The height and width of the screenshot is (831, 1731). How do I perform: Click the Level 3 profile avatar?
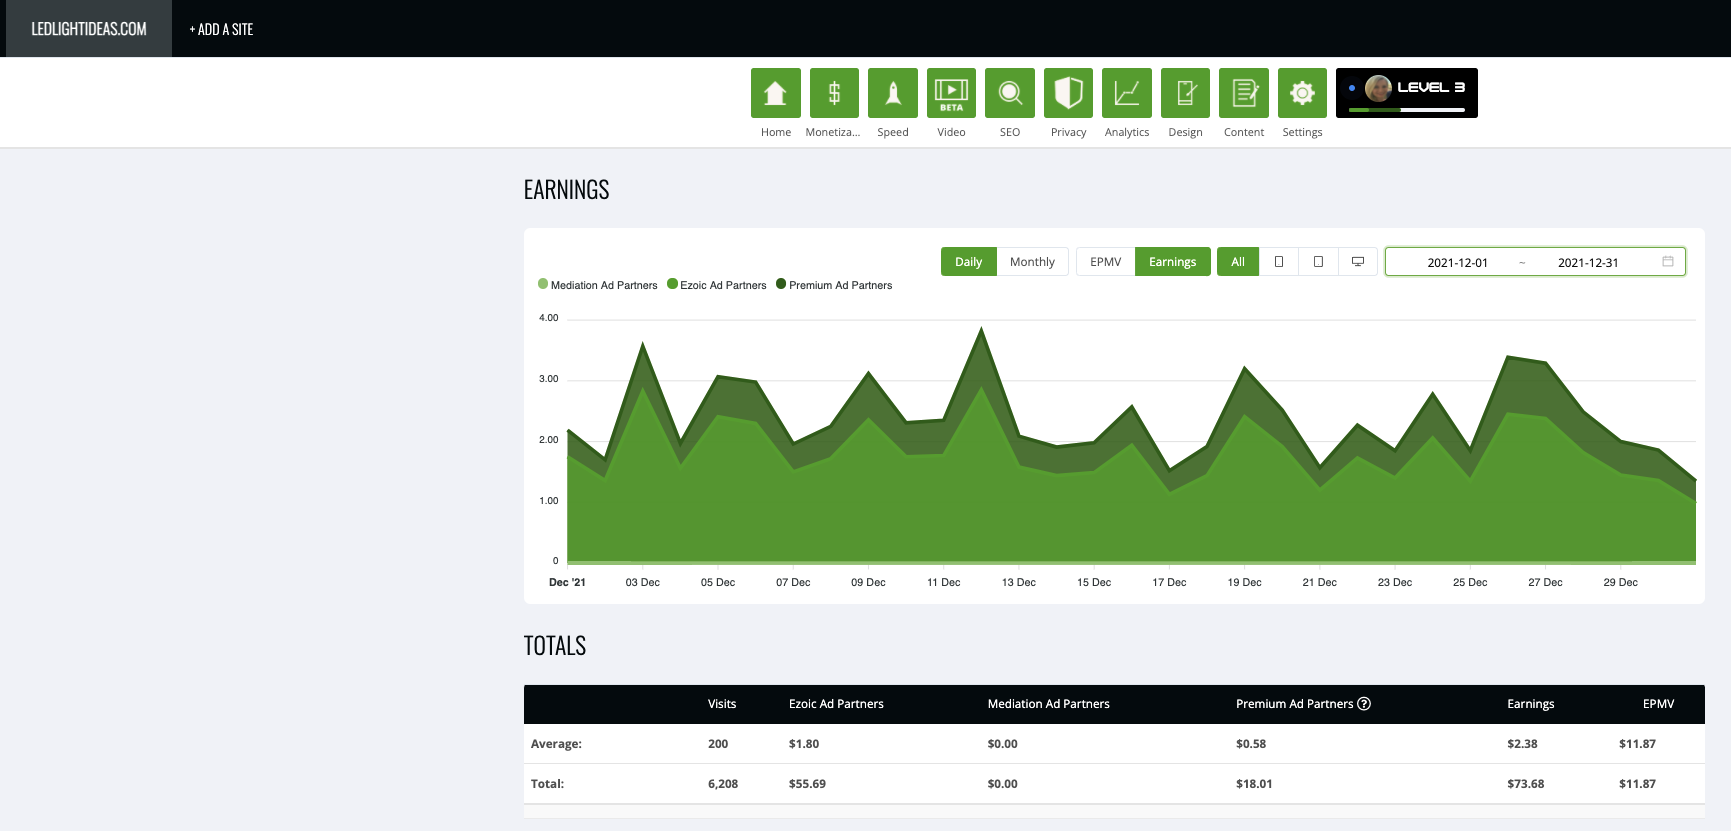(x=1378, y=88)
